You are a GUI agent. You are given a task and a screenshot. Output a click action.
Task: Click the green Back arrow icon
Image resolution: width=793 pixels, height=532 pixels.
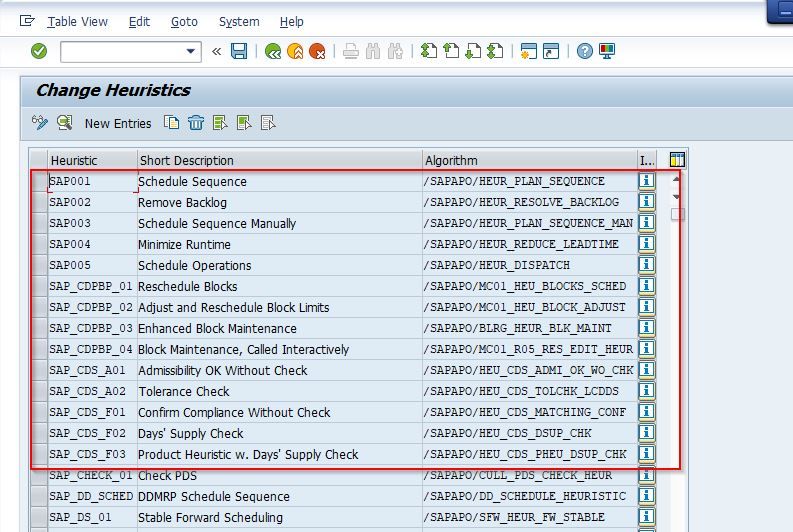[x=273, y=51]
